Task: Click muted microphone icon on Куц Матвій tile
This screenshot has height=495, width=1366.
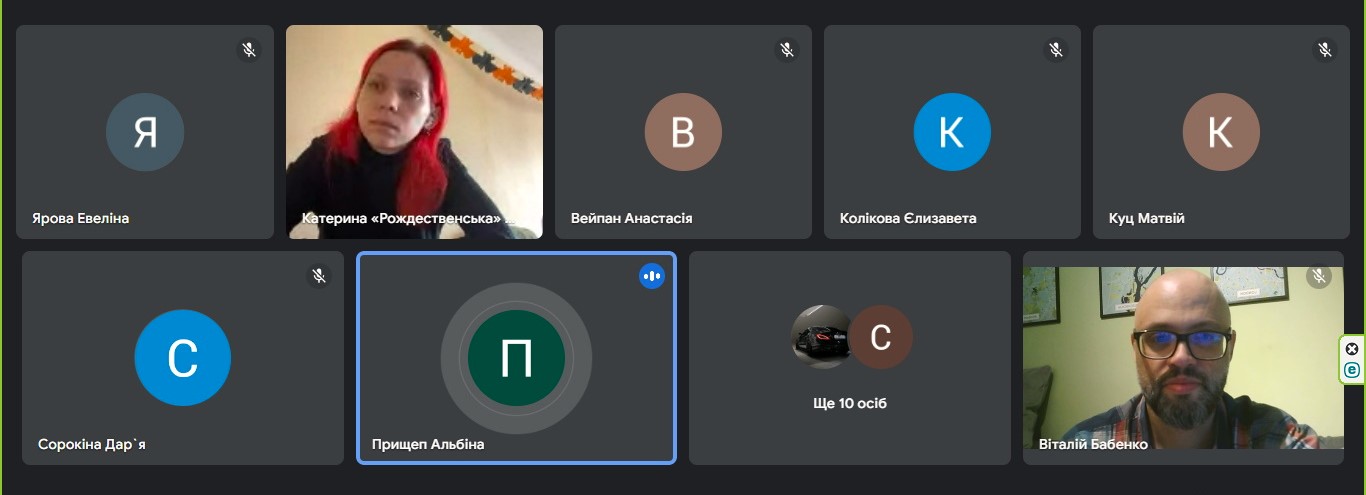Action: [1325, 49]
